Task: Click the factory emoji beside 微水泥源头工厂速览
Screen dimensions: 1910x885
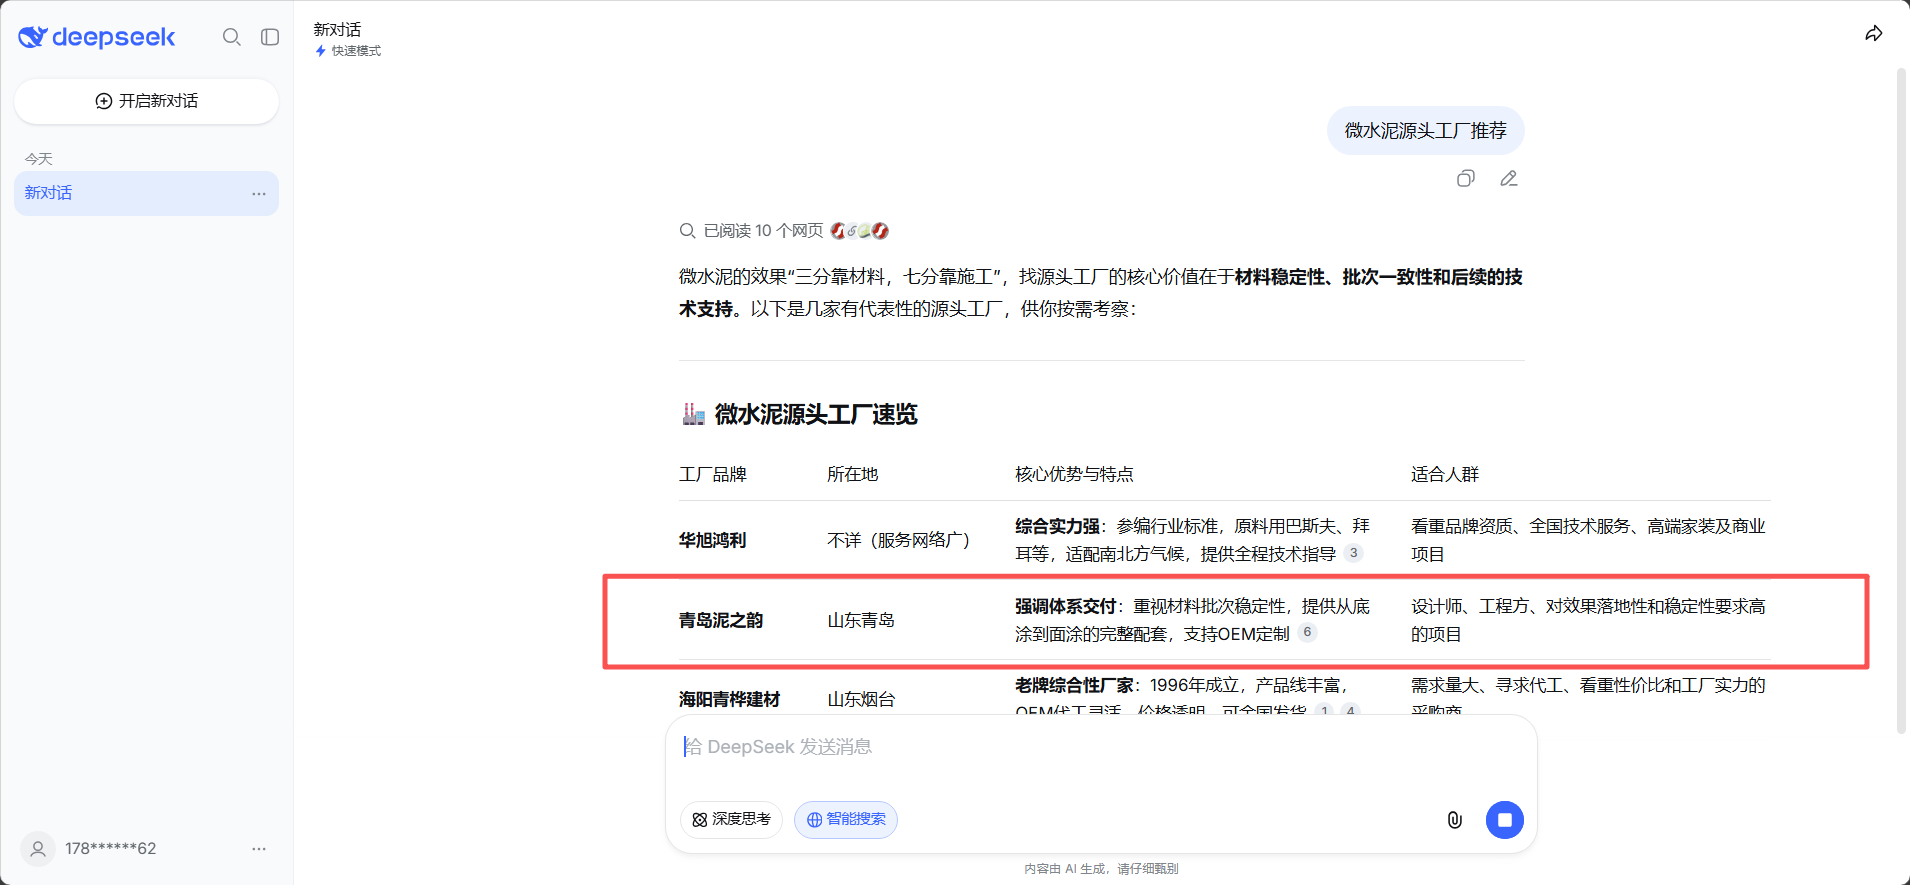Action: point(693,414)
